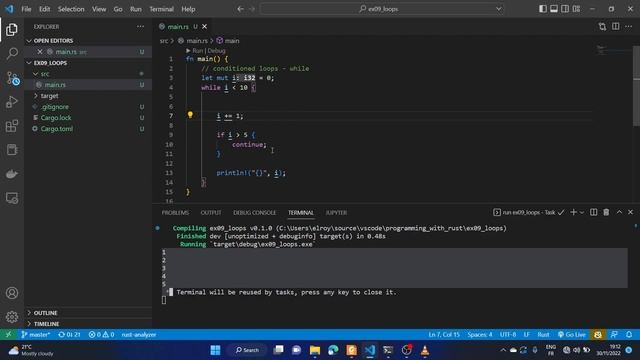This screenshot has height=360, width=640.
Task: Open Source Control view
Action: tap(12, 78)
